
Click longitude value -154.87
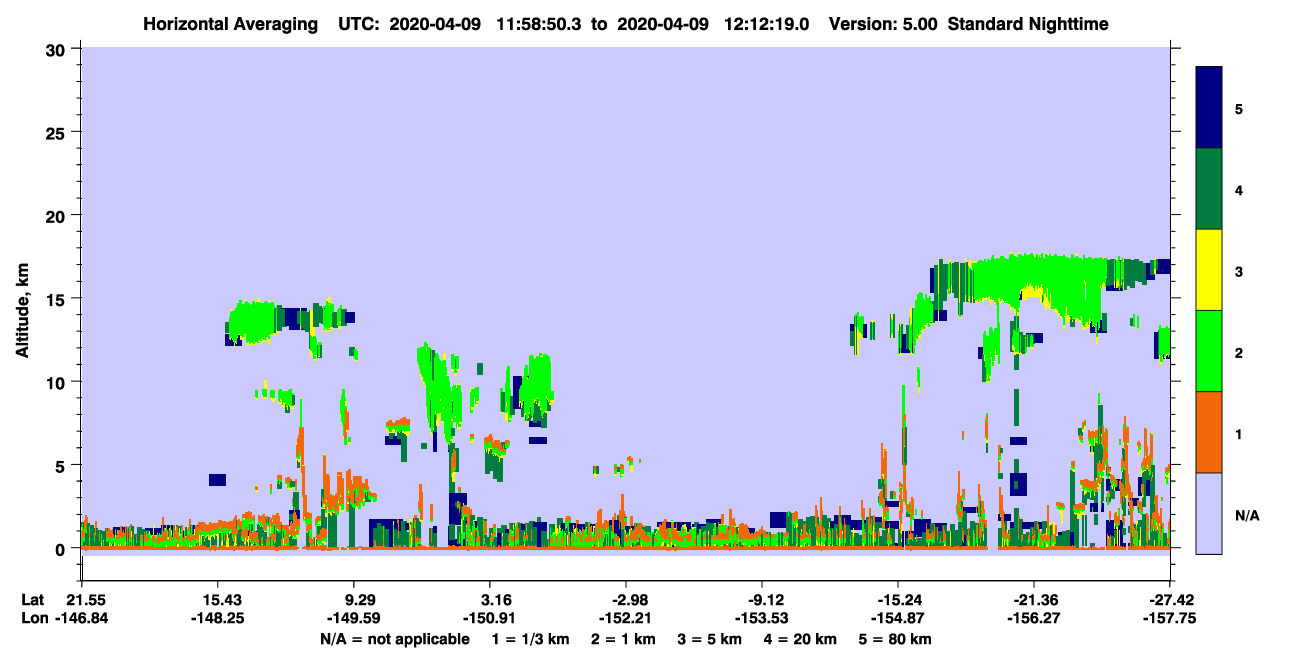click(x=898, y=619)
